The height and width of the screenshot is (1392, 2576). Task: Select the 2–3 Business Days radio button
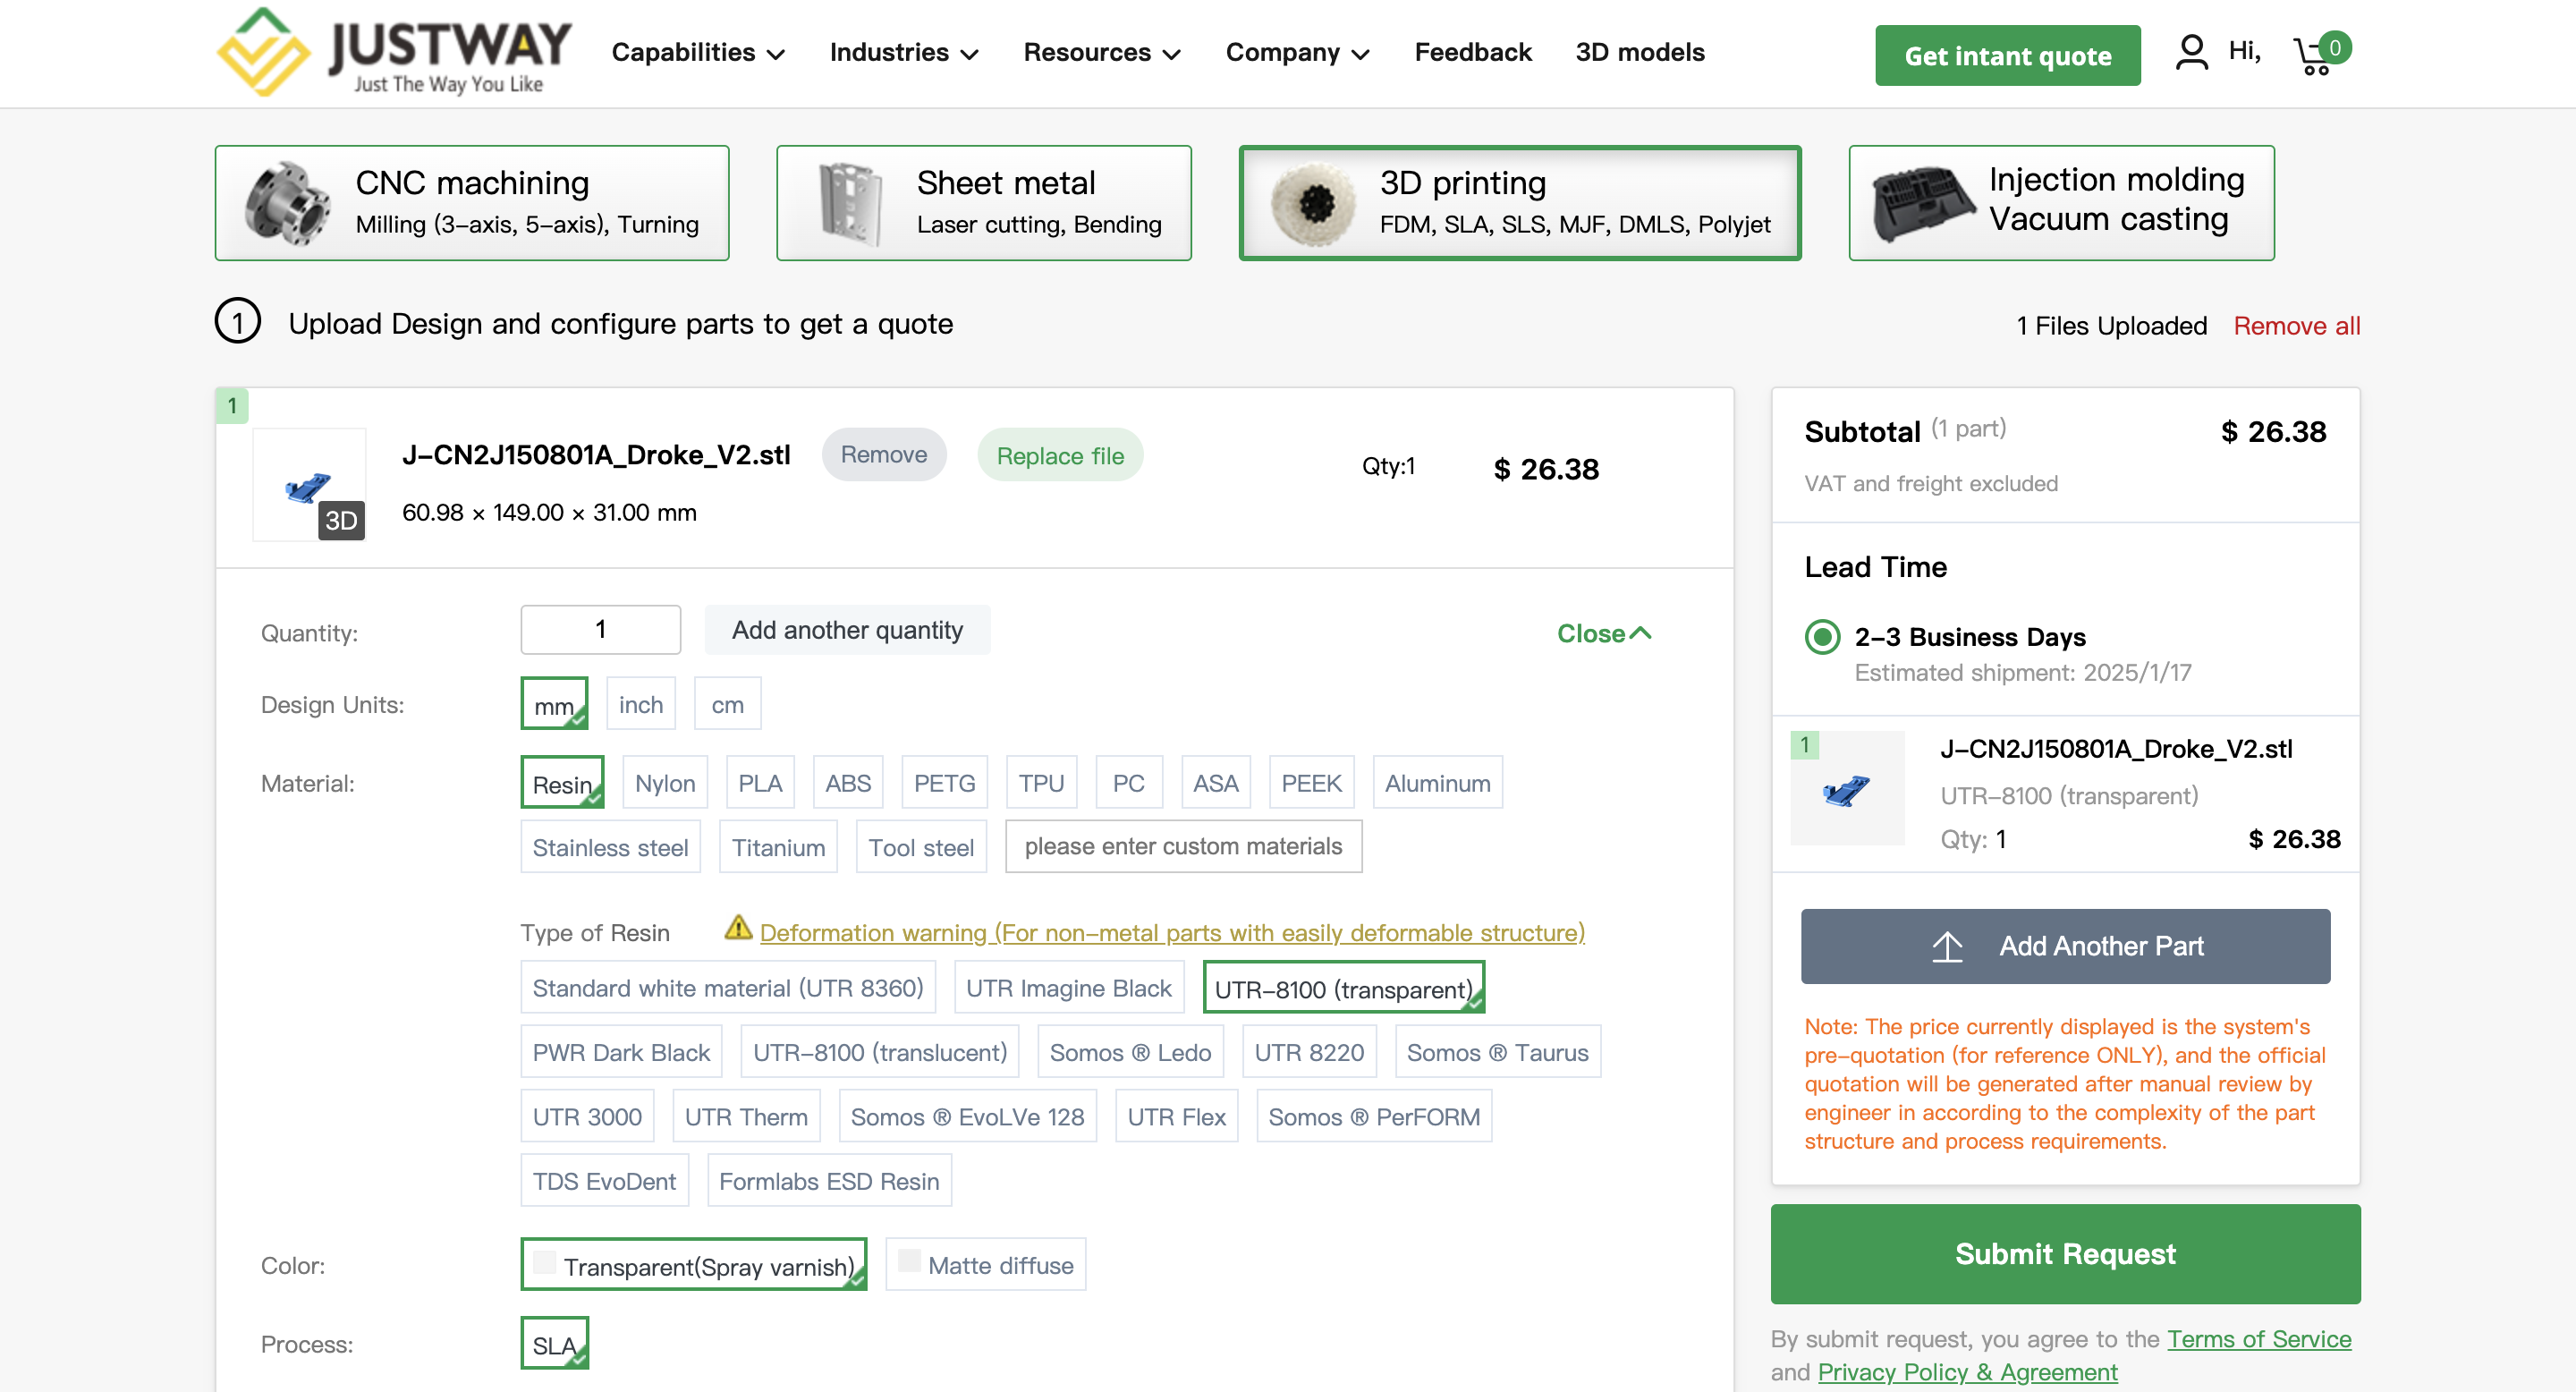1822,637
